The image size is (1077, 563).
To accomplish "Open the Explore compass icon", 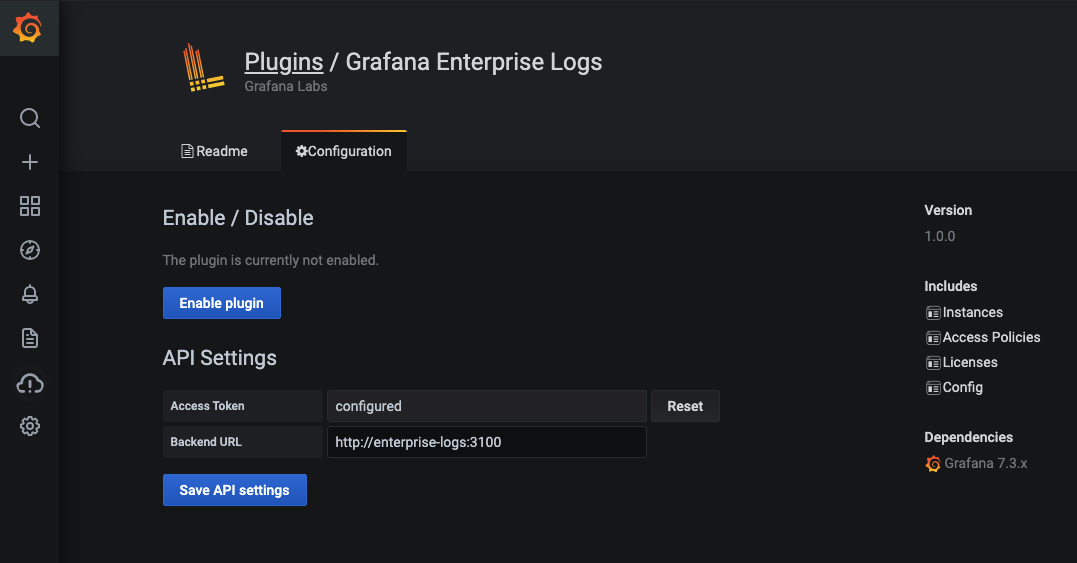I will [30, 250].
